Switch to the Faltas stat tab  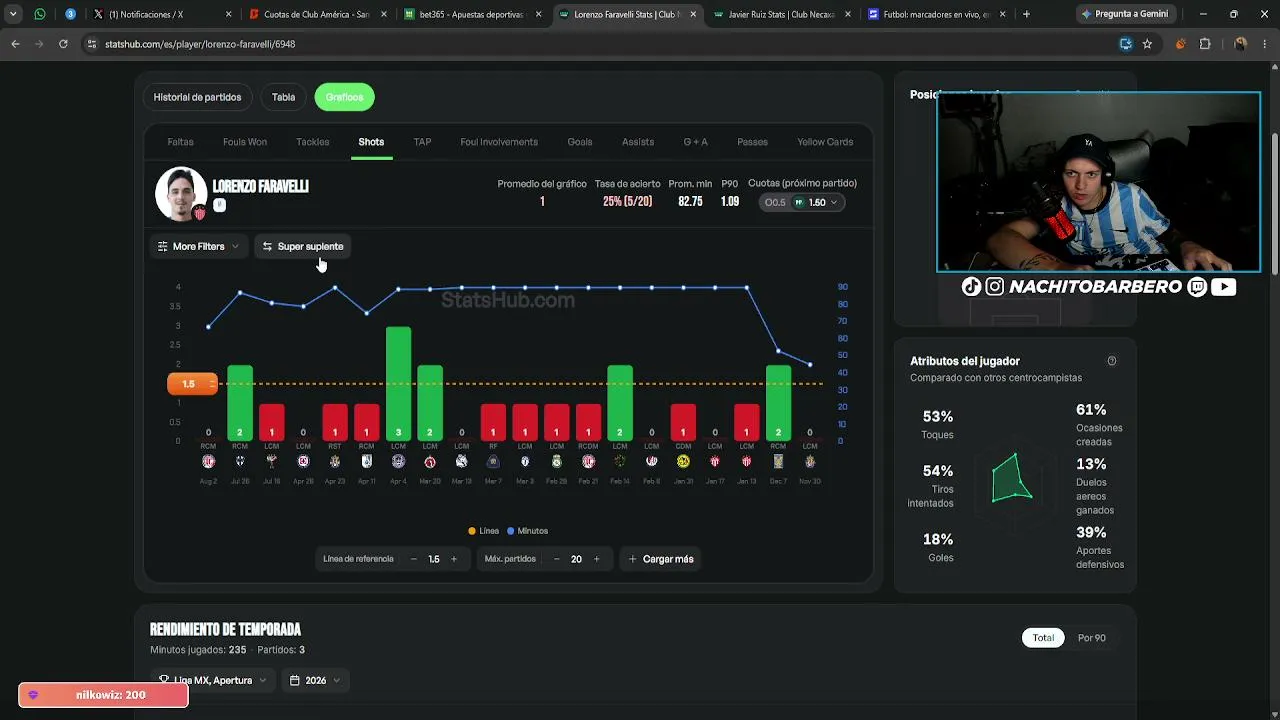point(181,142)
